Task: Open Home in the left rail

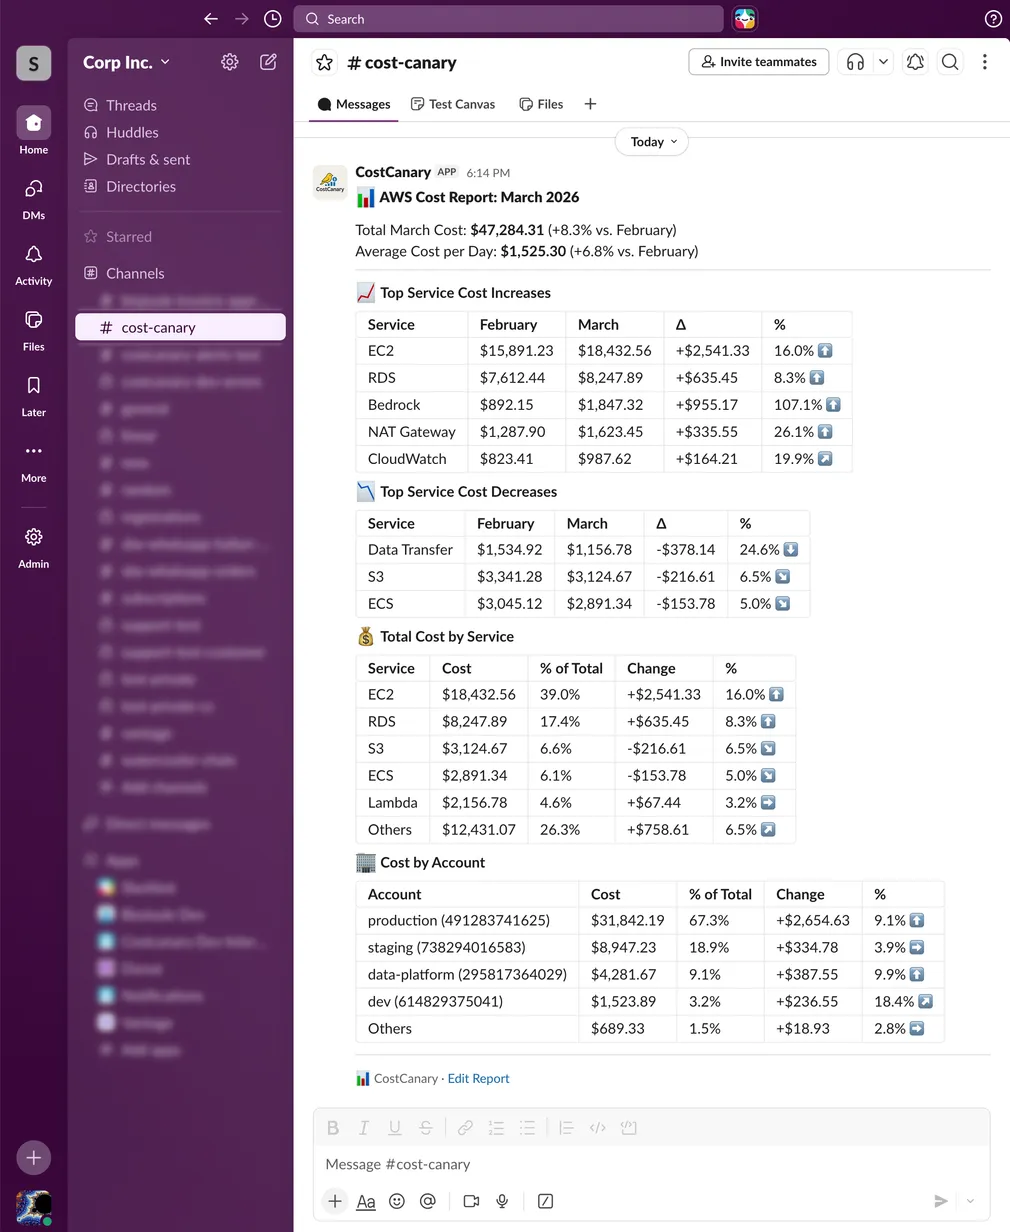Action: pyautogui.click(x=34, y=131)
